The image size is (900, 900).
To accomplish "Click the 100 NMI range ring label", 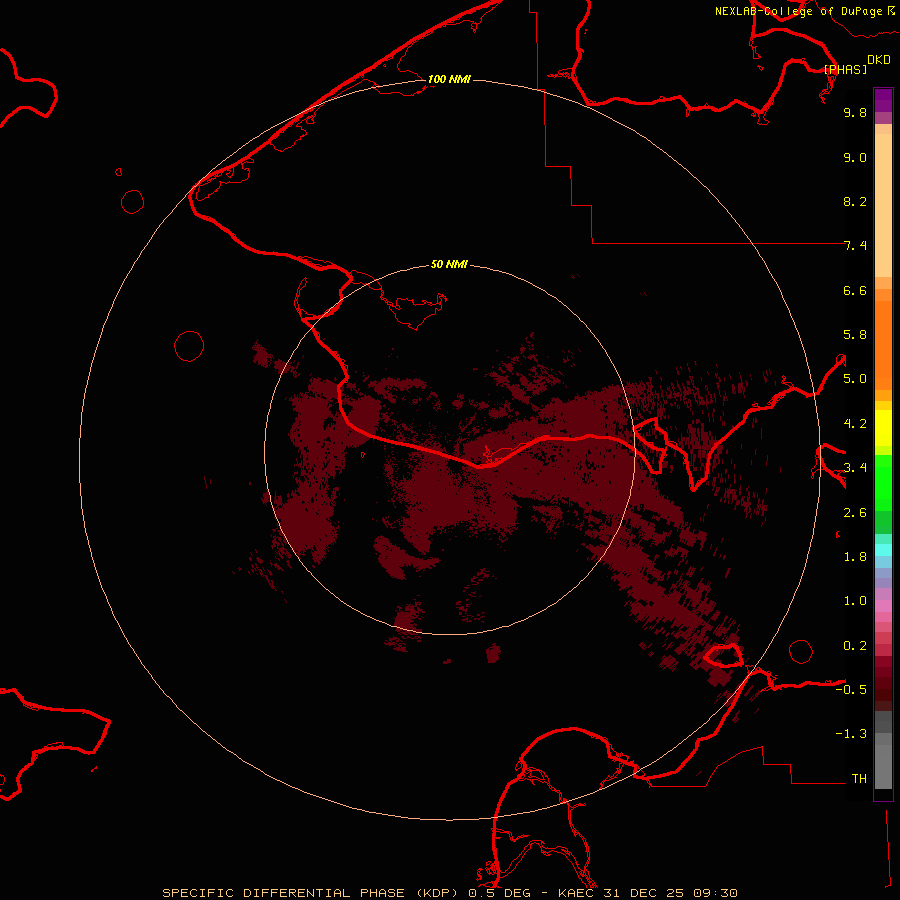I will point(449,79).
